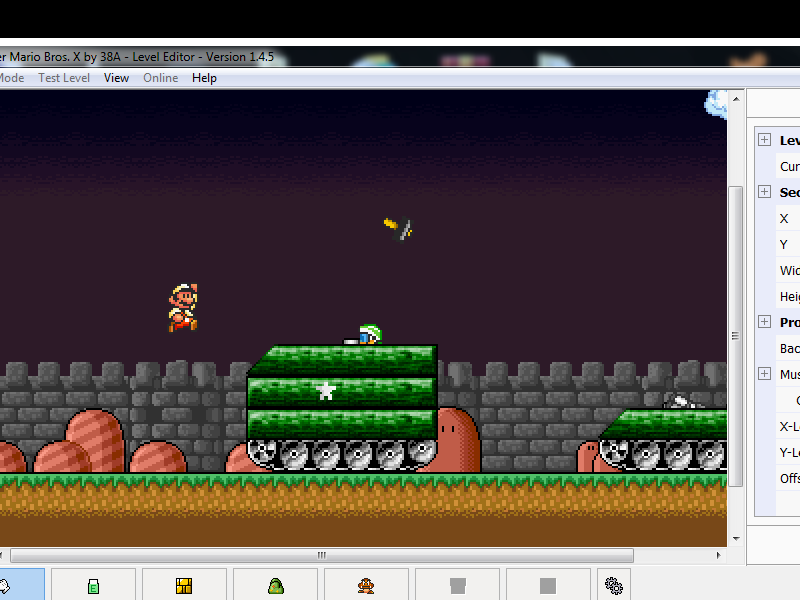Select the X property row
Viewport: 800px width, 600px height.
(788, 219)
